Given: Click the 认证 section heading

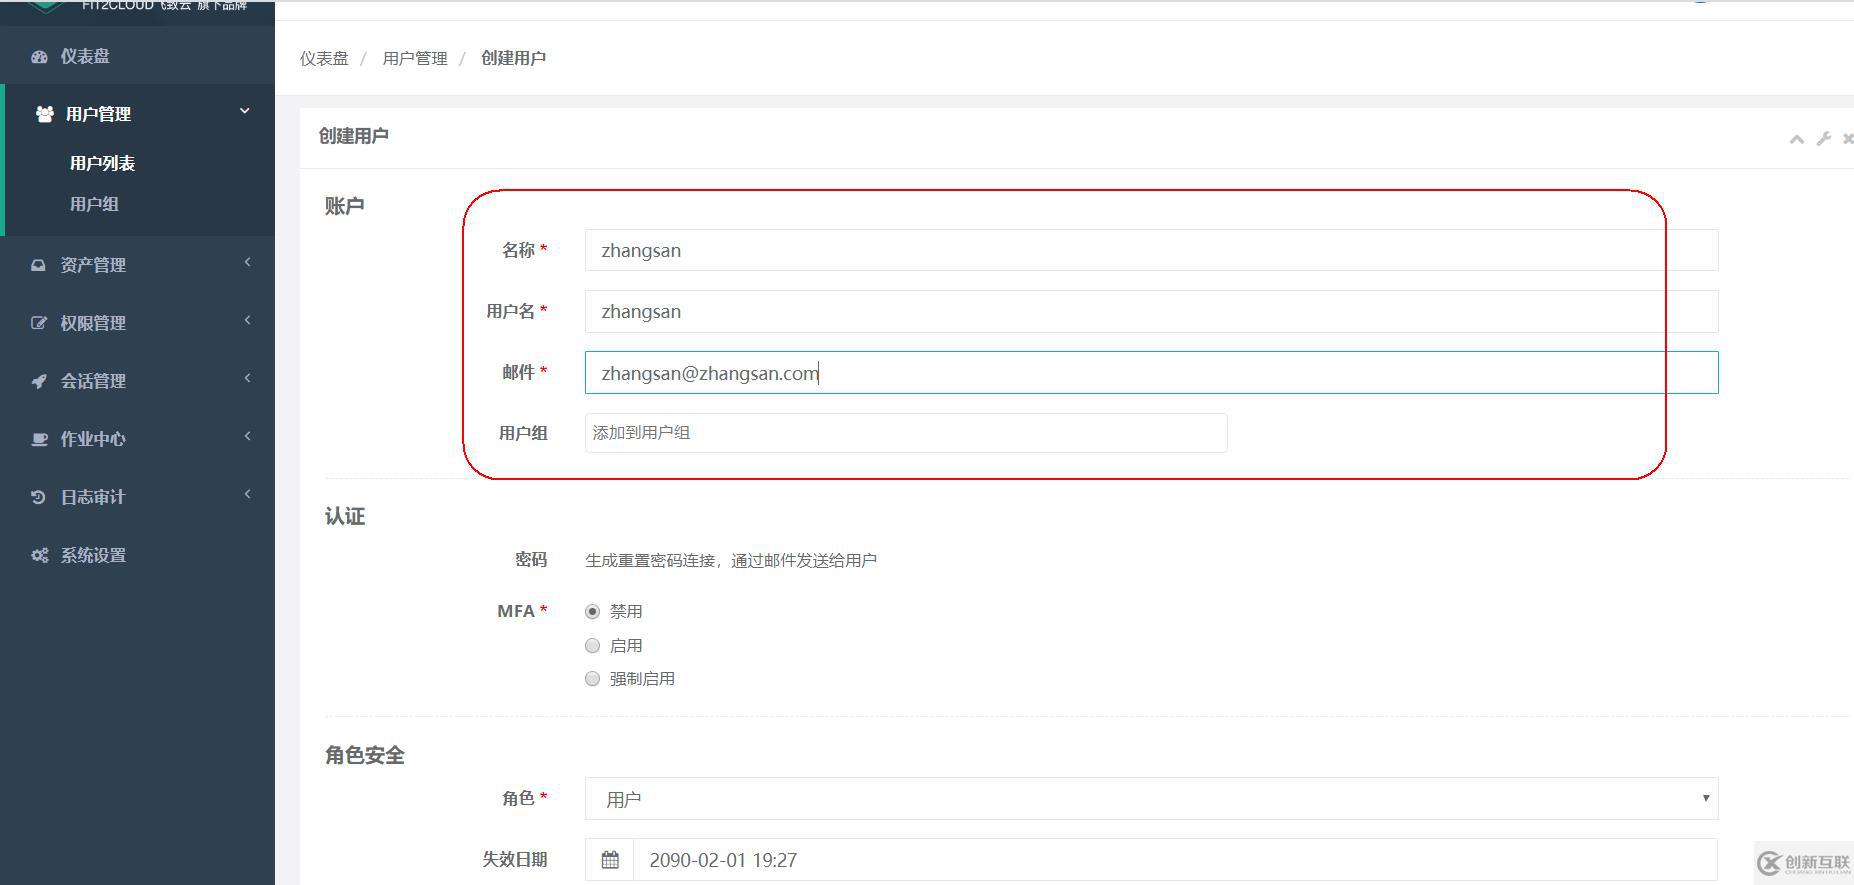Looking at the screenshot, I should pyautogui.click(x=344, y=517).
